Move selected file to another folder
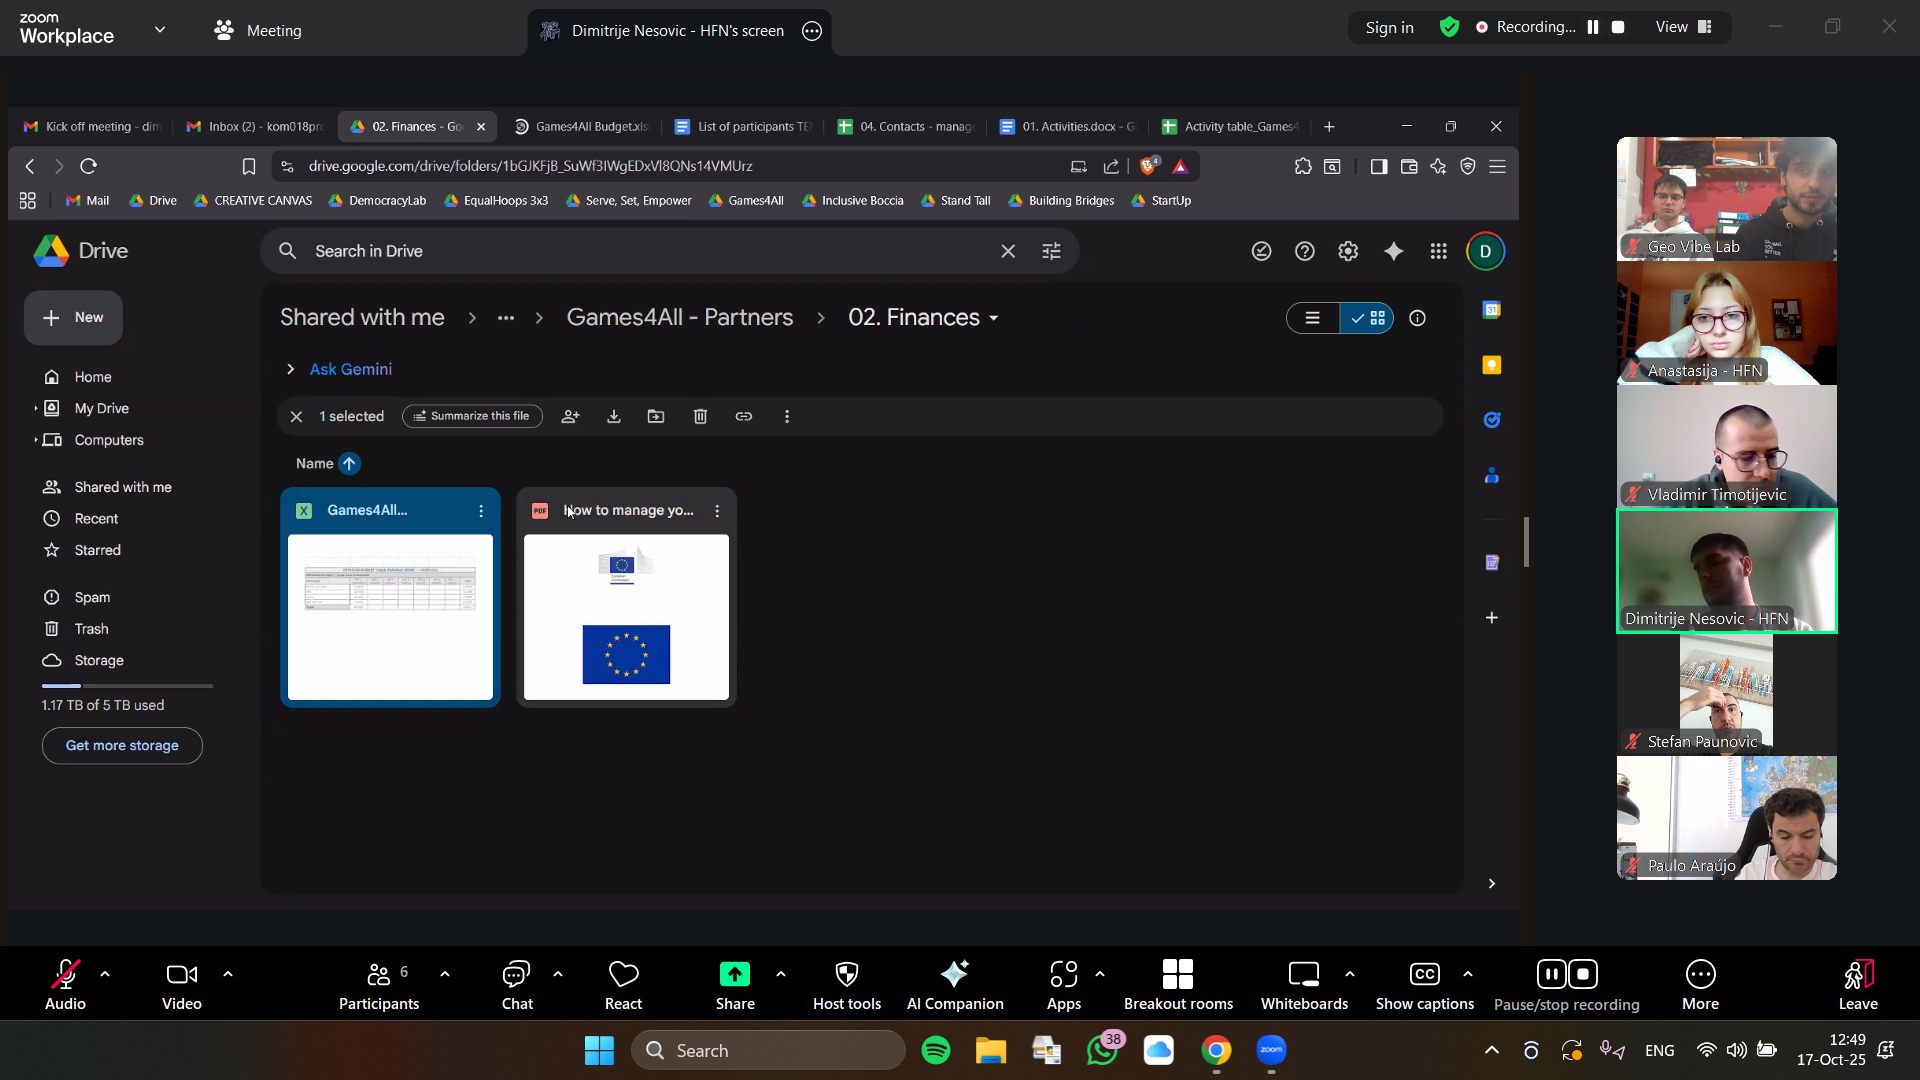This screenshot has width=1920, height=1080. coord(656,416)
